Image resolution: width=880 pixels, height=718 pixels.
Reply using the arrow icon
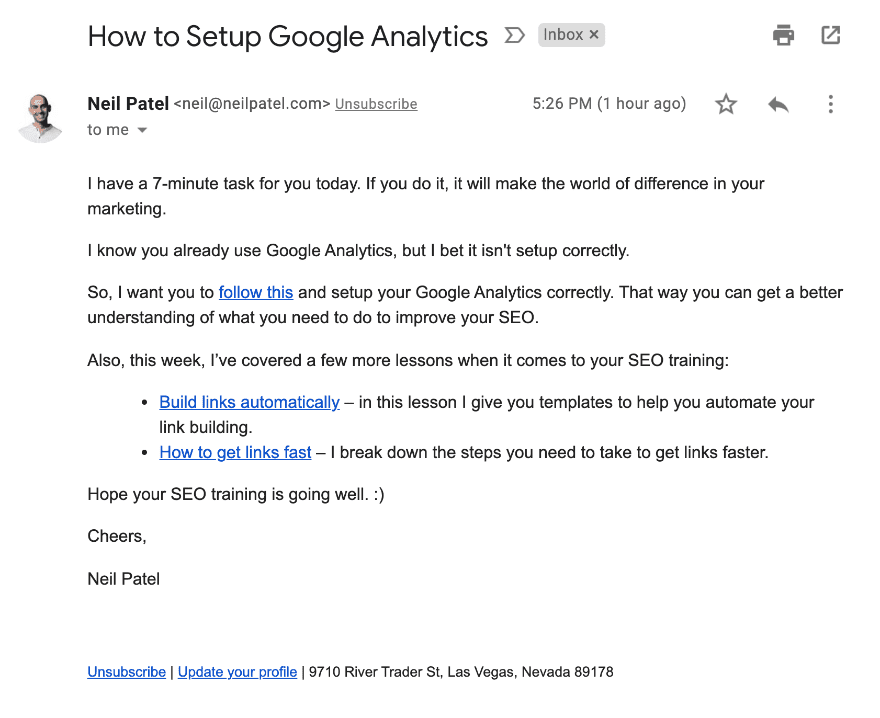[778, 104]
